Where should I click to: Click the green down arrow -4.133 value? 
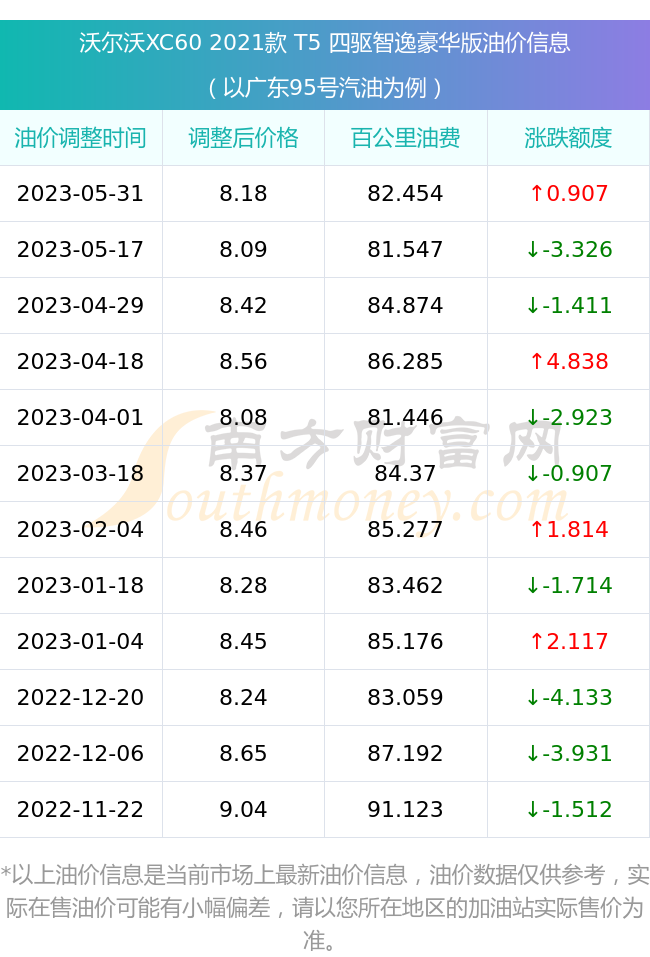pyautogui.click(x=568, y=697)
